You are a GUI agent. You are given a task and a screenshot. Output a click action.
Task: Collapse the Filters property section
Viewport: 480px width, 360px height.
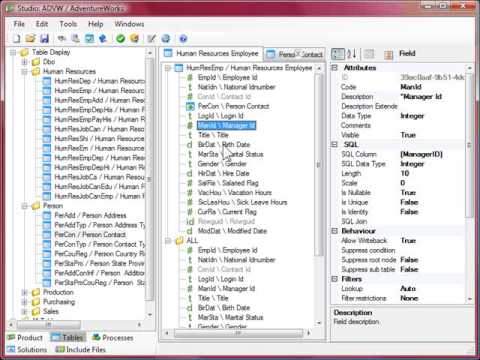[x=335, y=279]
